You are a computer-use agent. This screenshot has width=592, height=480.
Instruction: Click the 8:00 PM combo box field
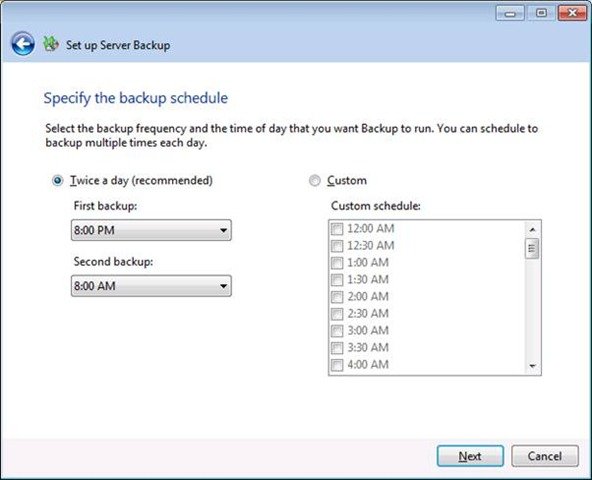point(151,230)
